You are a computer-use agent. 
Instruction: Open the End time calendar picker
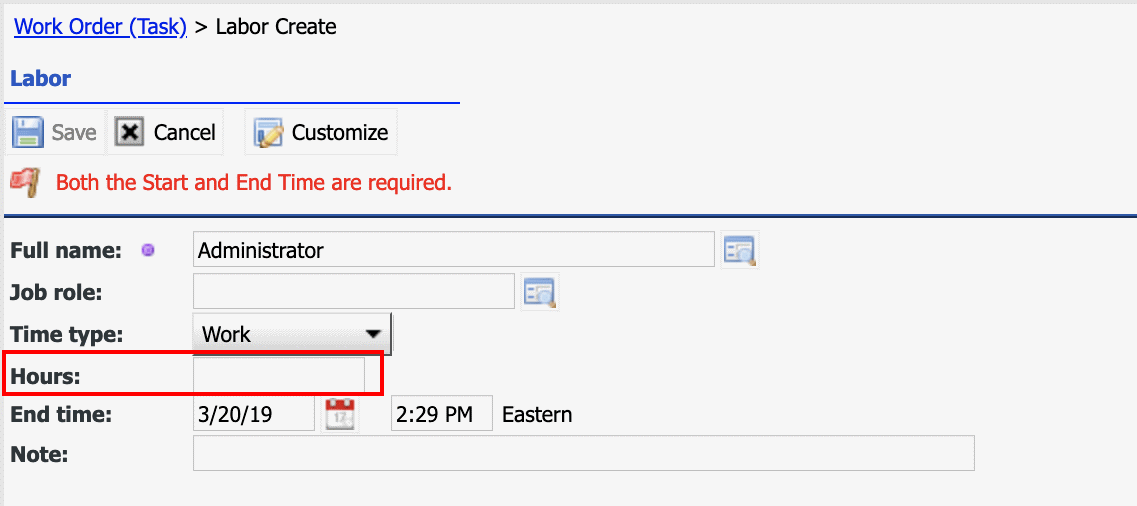point(339,415)
